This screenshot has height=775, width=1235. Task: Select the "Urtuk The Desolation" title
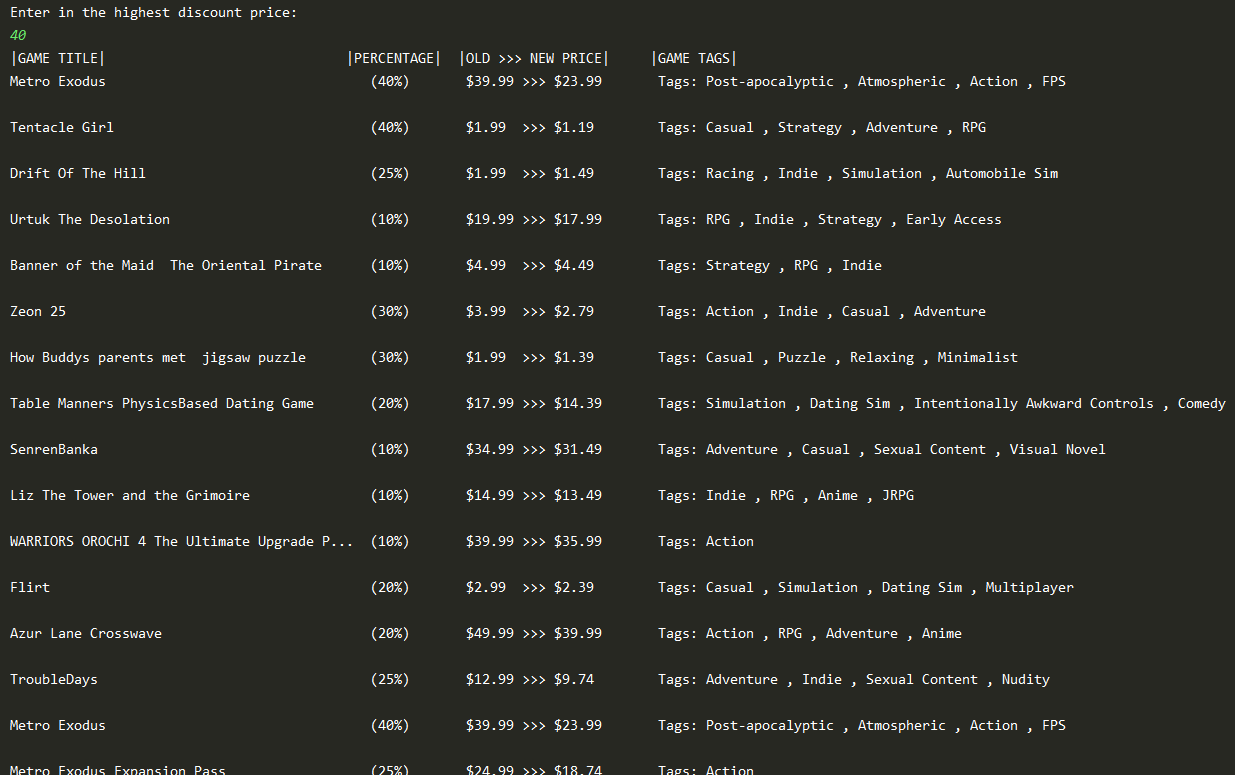point(90,219)
